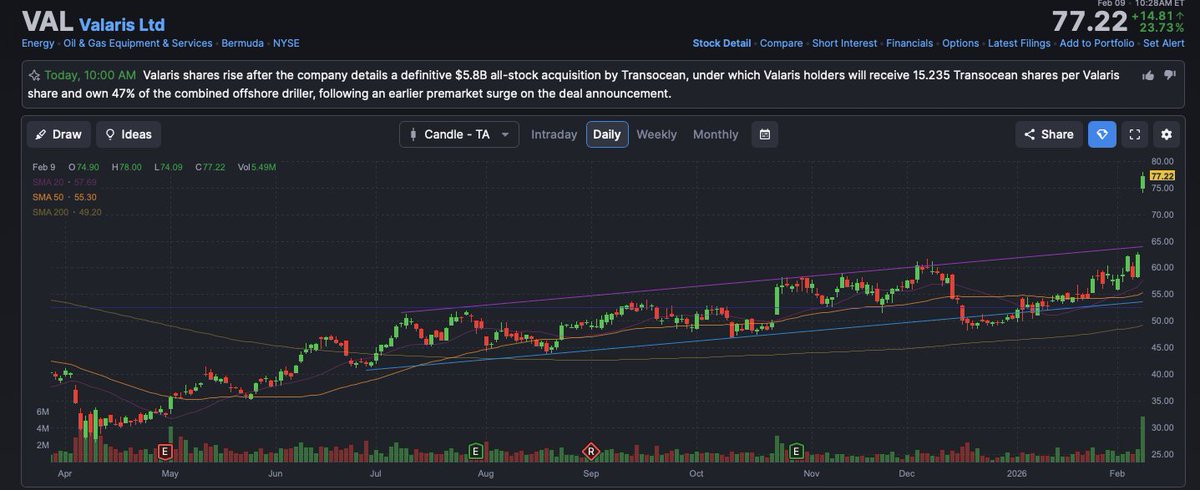
Task: Click the August earnings E marker
Action: (x=476, y=452)
